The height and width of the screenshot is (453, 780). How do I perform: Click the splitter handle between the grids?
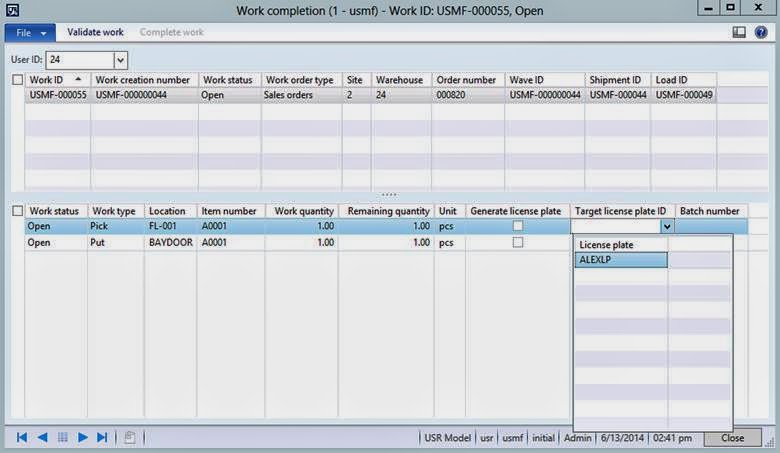389,195
